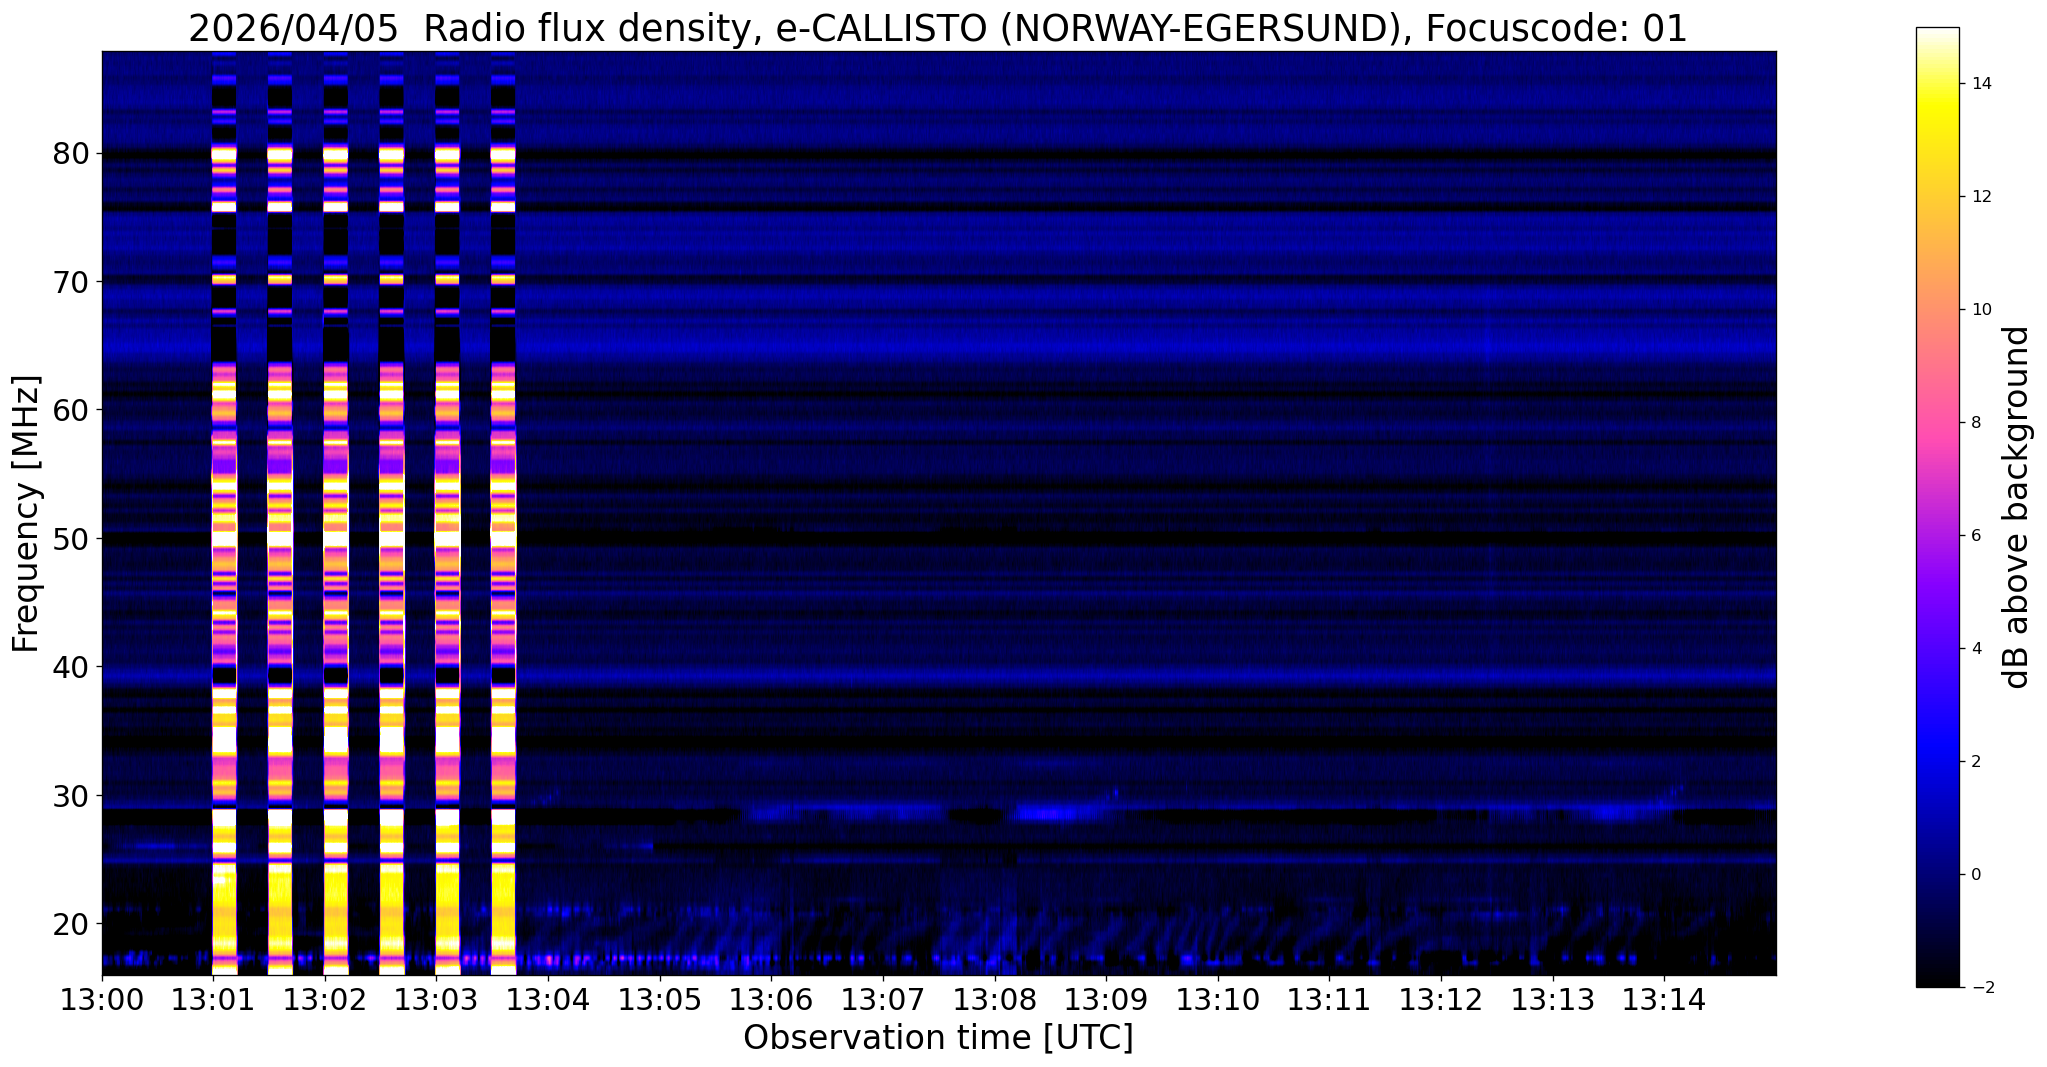Click the 'Observation time [UTC]' axis label
The image size is (2047, 1067).
pos(938,1037)
